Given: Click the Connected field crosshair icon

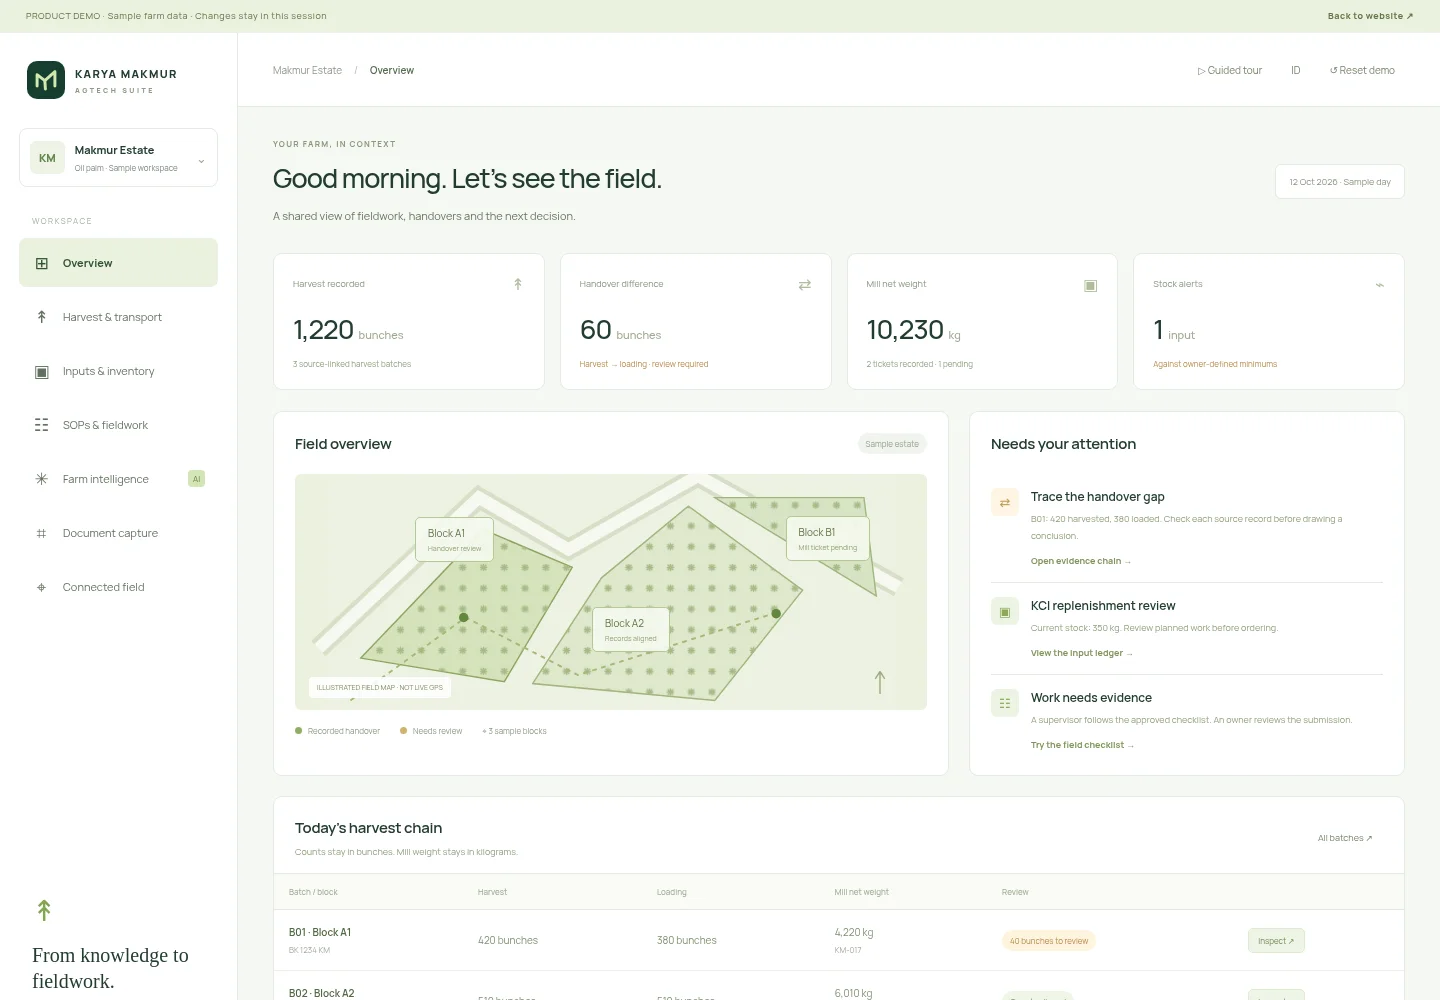Looking at the screenshot, I should point(41,587).
